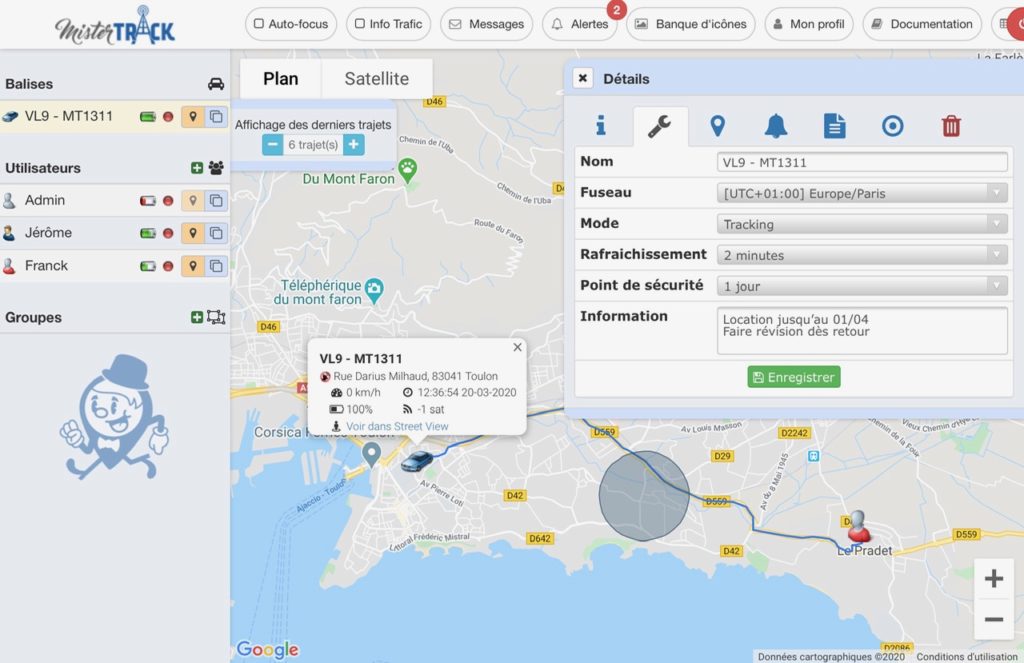Click the blue car marker on the map

(x=417, y=461)
